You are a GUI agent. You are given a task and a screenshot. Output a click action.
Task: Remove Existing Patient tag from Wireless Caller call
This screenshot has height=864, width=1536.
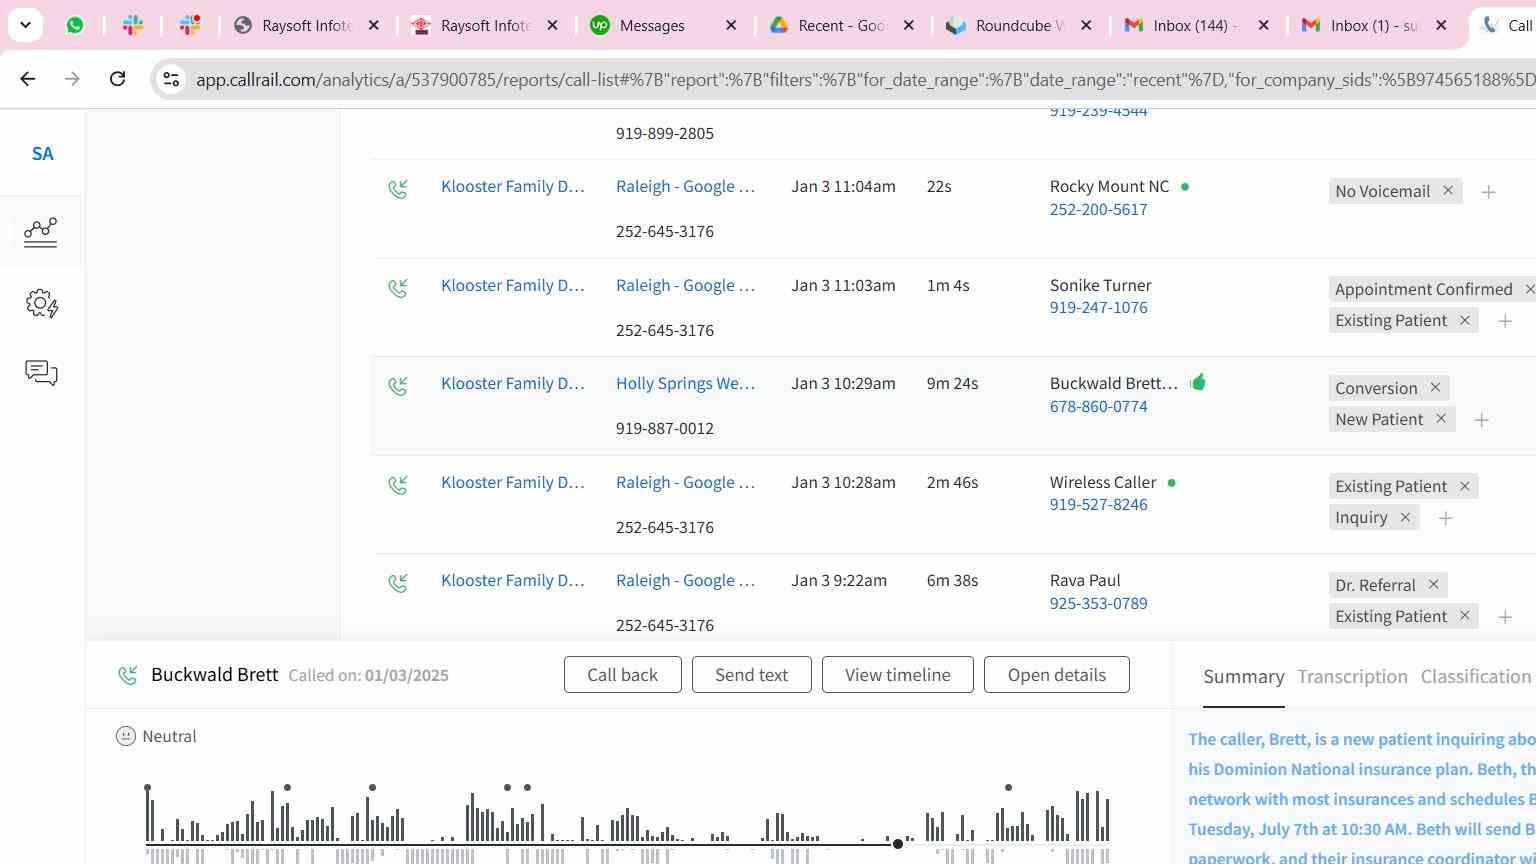tap(1464, 486)
